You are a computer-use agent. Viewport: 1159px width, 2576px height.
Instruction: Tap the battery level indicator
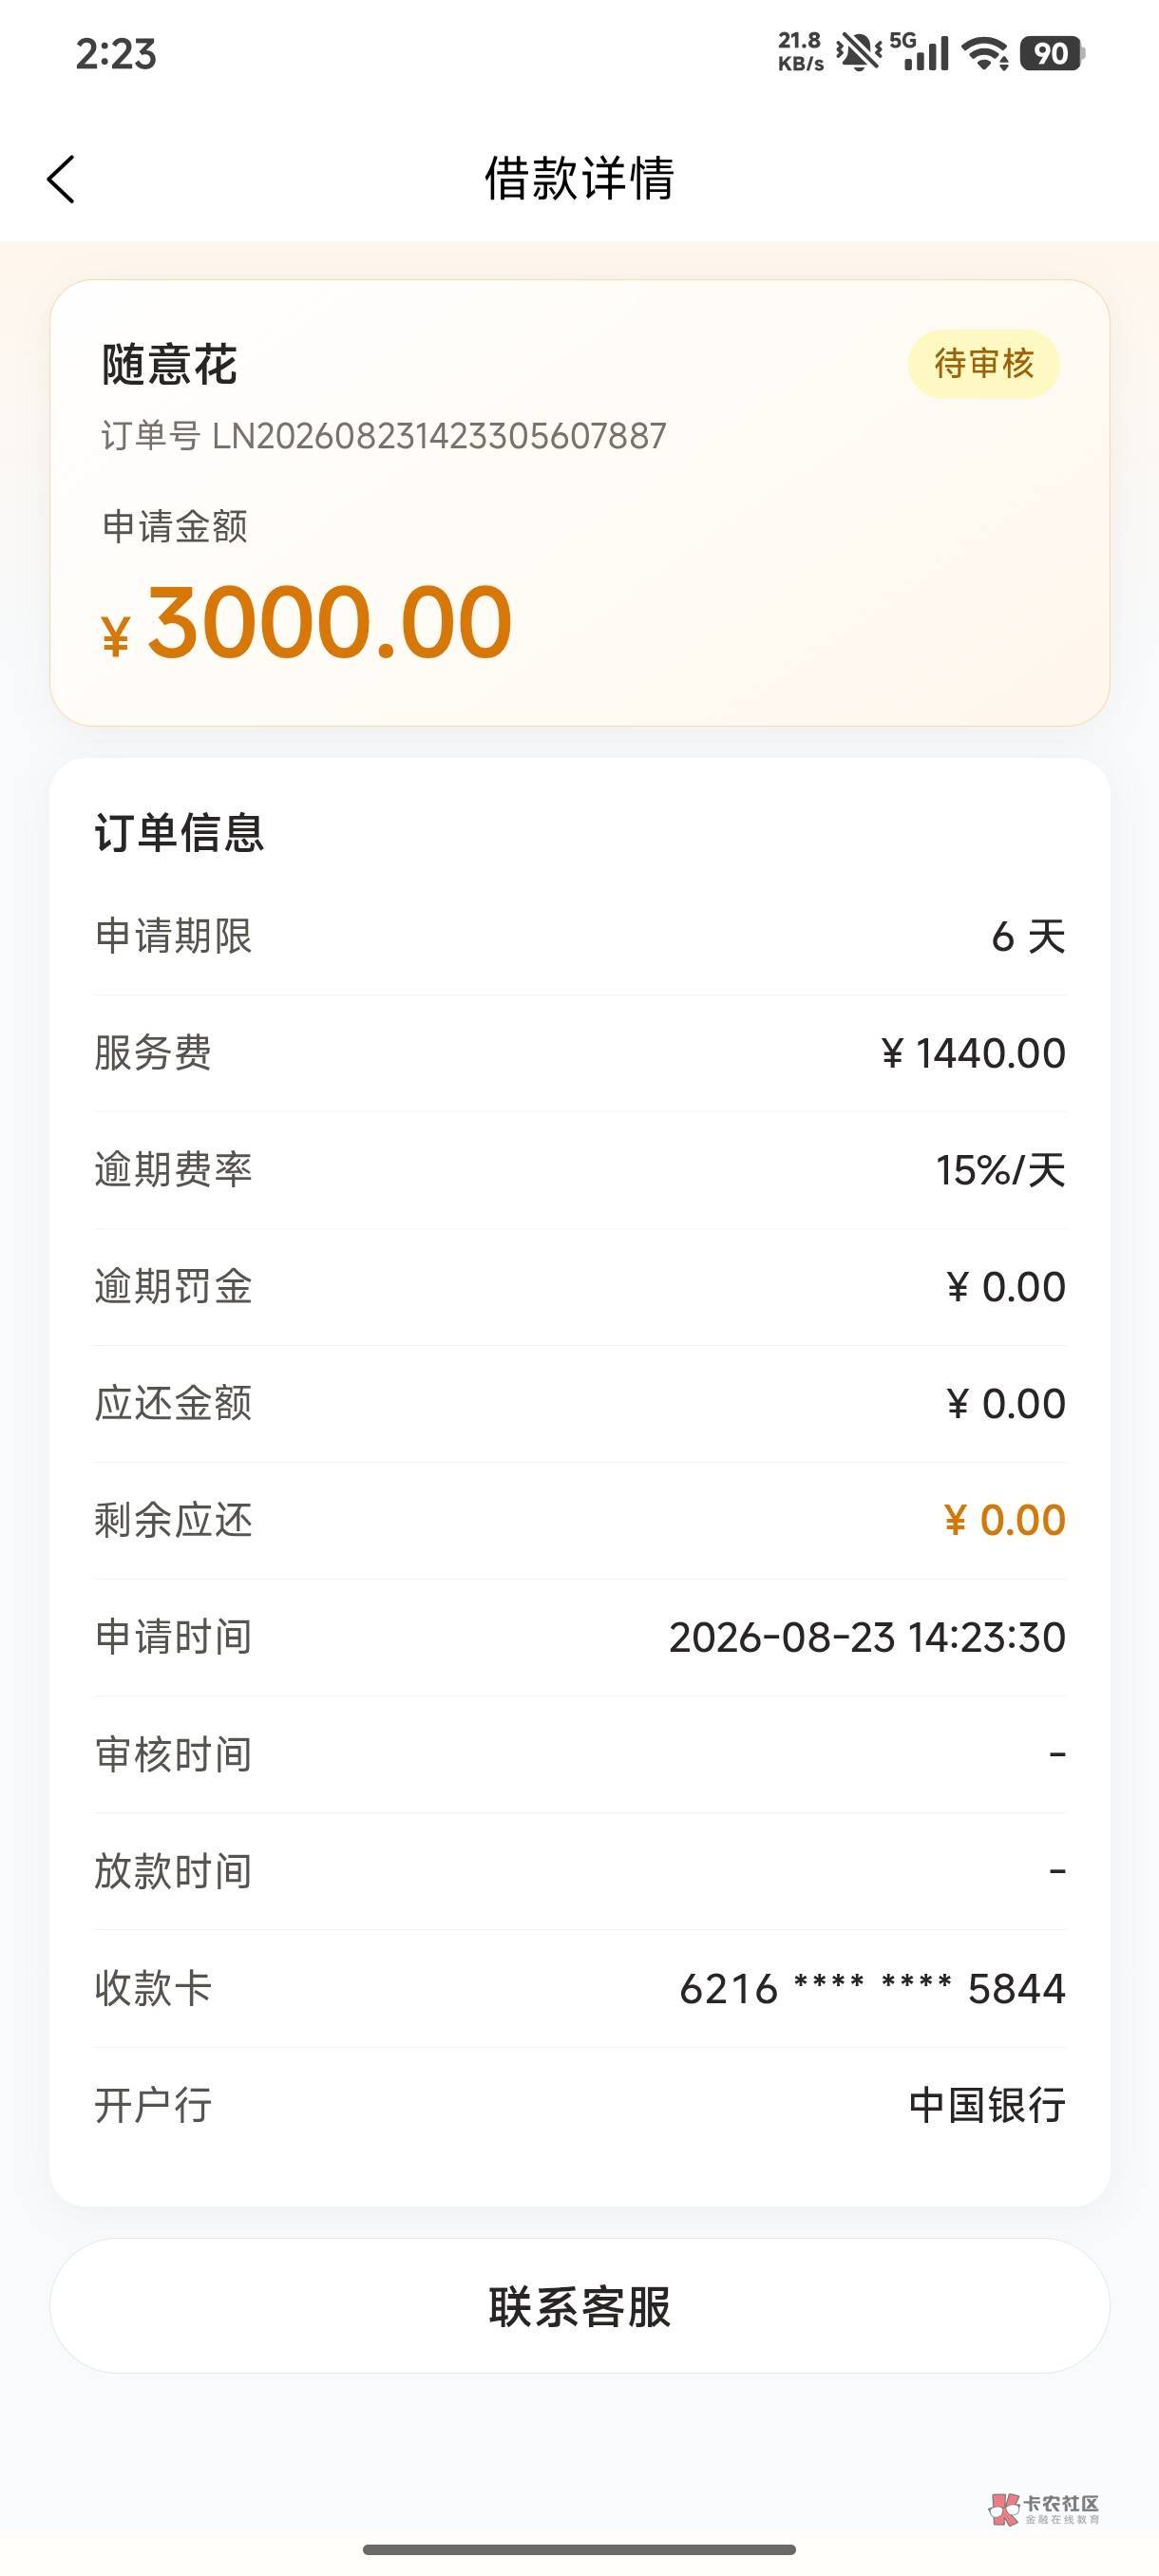click(1052, 53)
